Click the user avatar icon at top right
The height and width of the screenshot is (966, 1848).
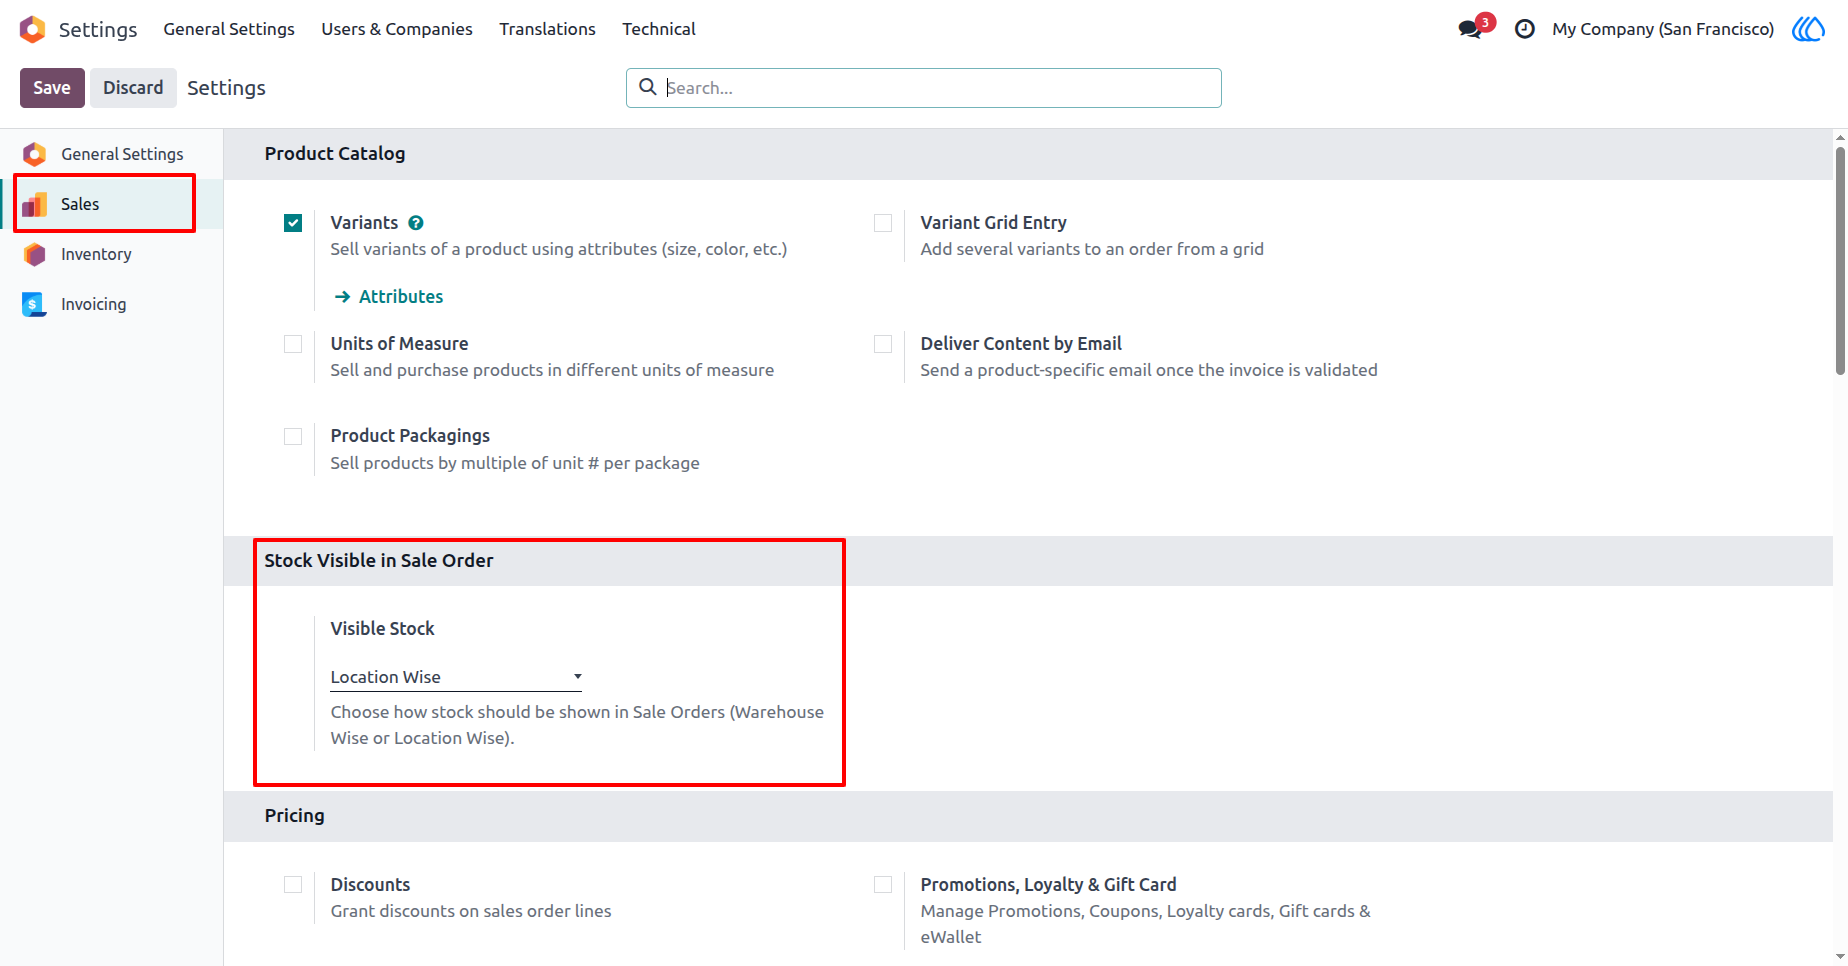(x=1808, y=29)
